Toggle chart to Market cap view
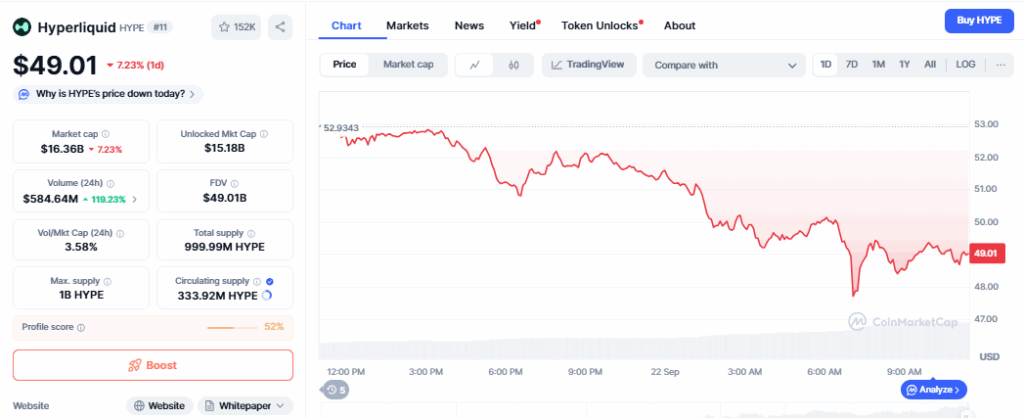Image resolution: width=1024 pixels, height=418 pixels. point(408,65)
